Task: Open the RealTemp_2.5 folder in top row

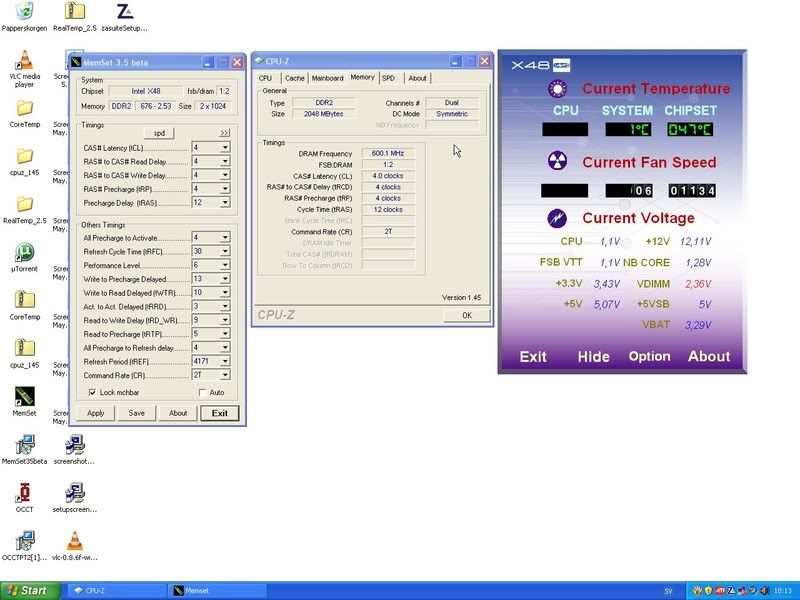Action: coord(74,12)
